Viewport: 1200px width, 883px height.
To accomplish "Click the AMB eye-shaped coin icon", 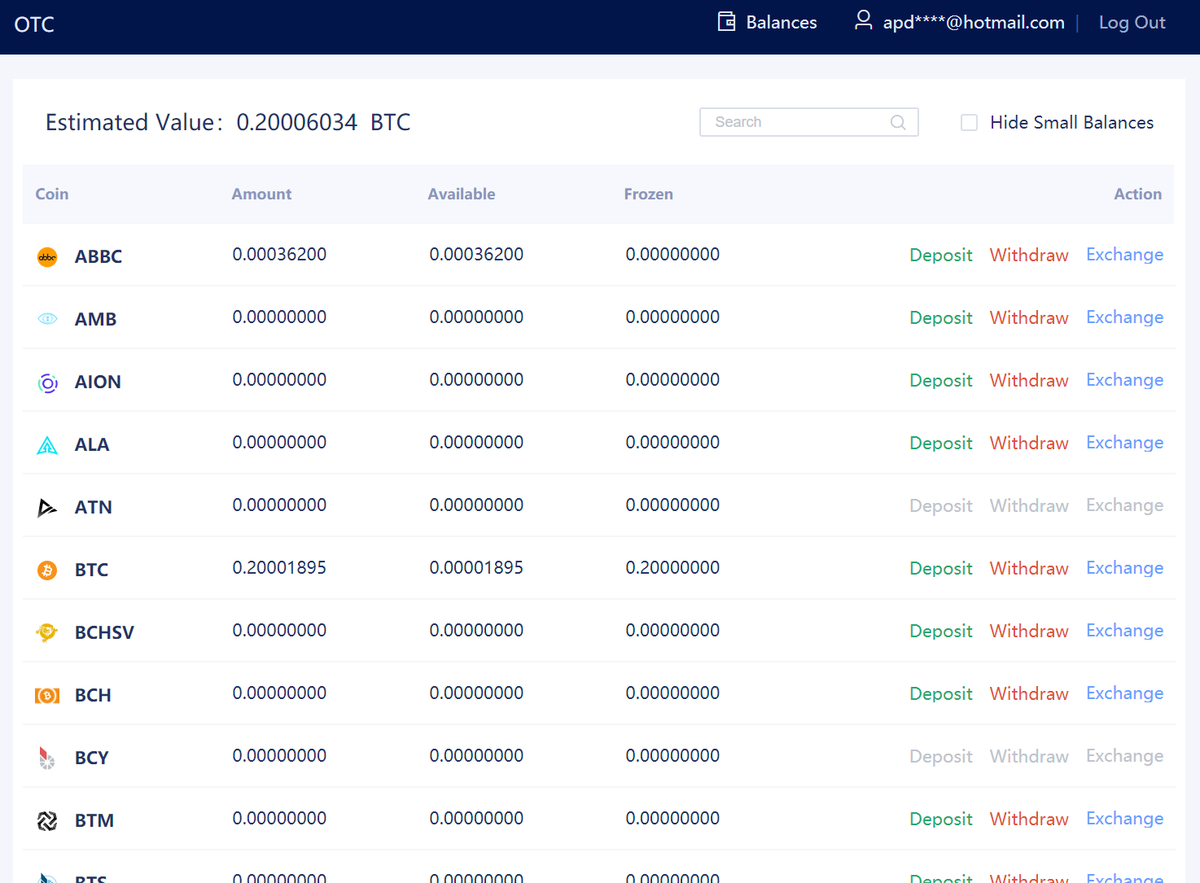I will tap(47, 319).
